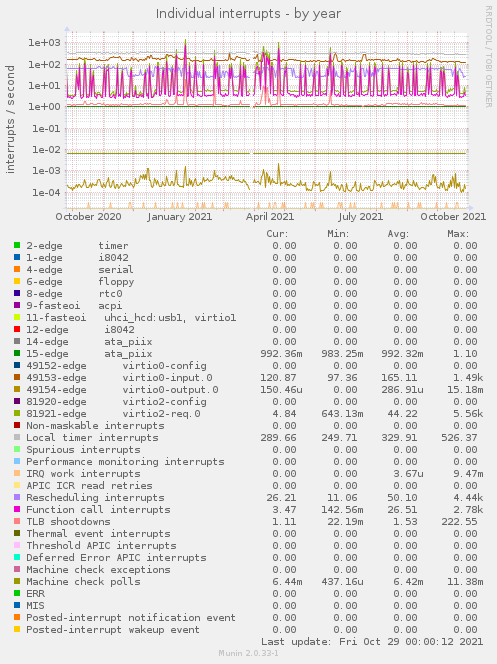Click the Munin 2.0.33-1 footer text
The width and height of the screenshot is (497, 664).
248,653
